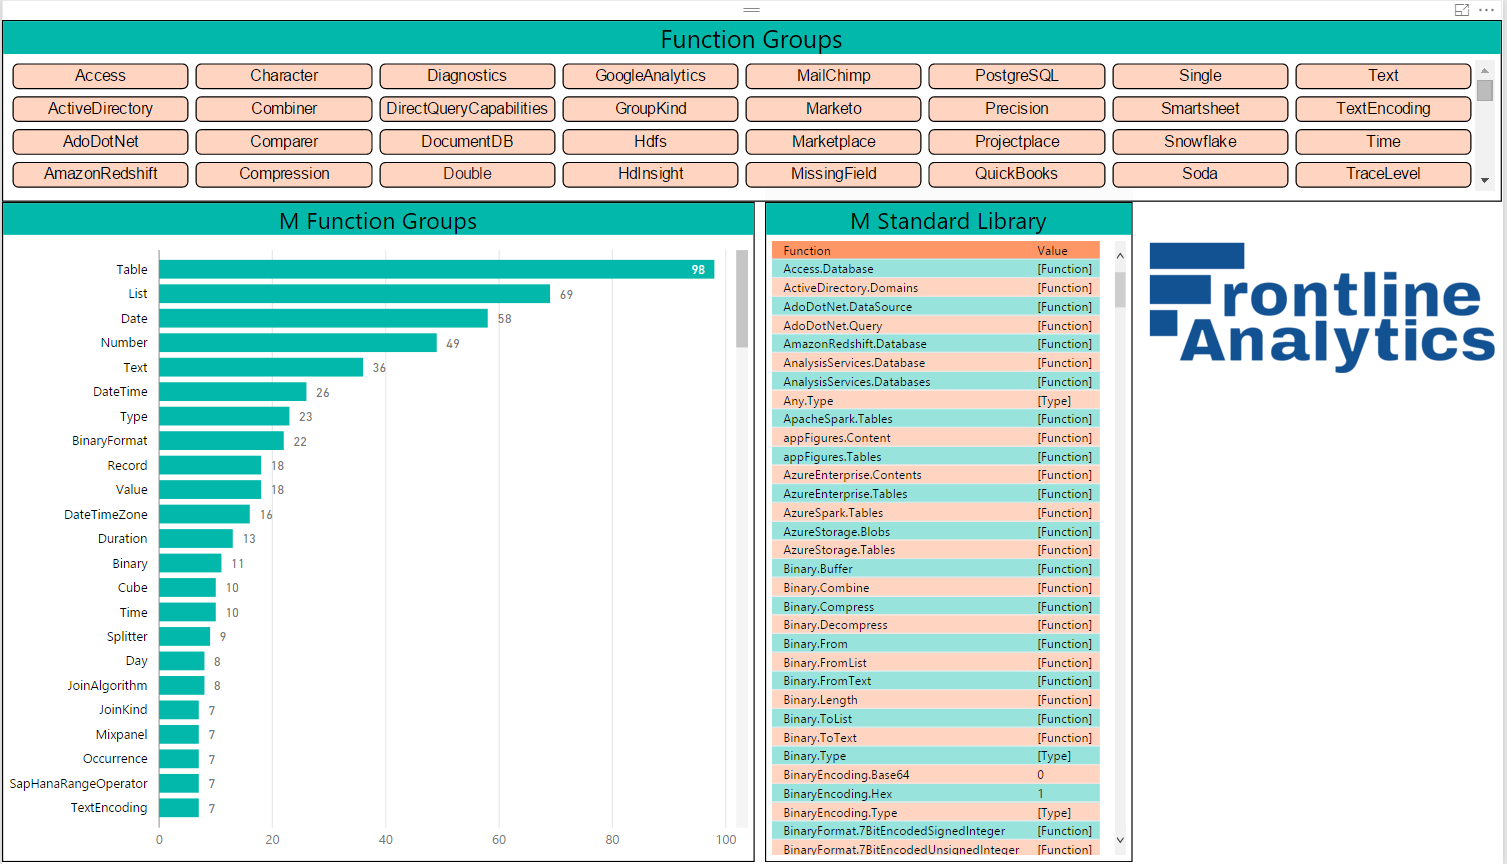Toggle the Access slicer filter
This screenshot has height=864, width=1507.
click(100, 76)
